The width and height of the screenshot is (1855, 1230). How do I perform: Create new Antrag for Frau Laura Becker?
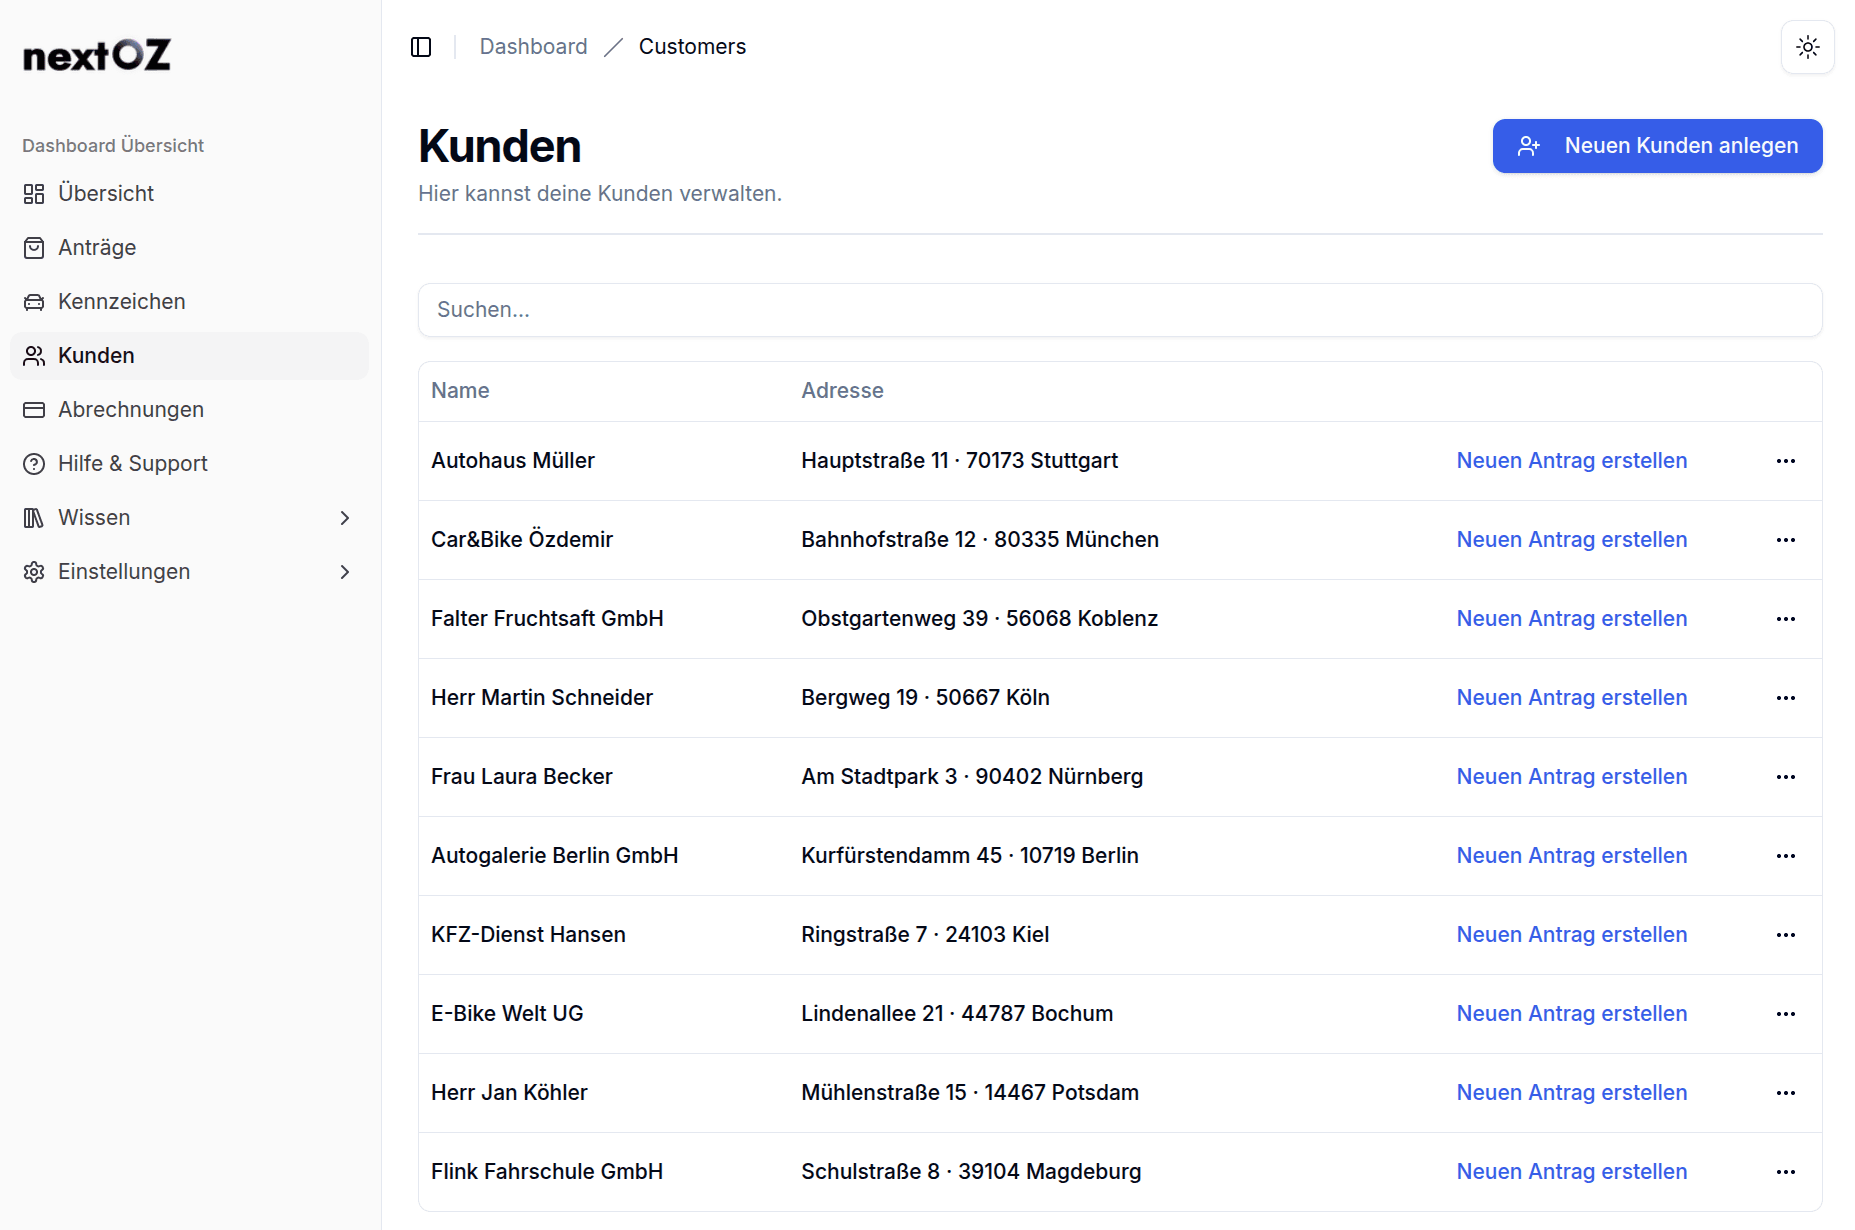click(1571, 776)
